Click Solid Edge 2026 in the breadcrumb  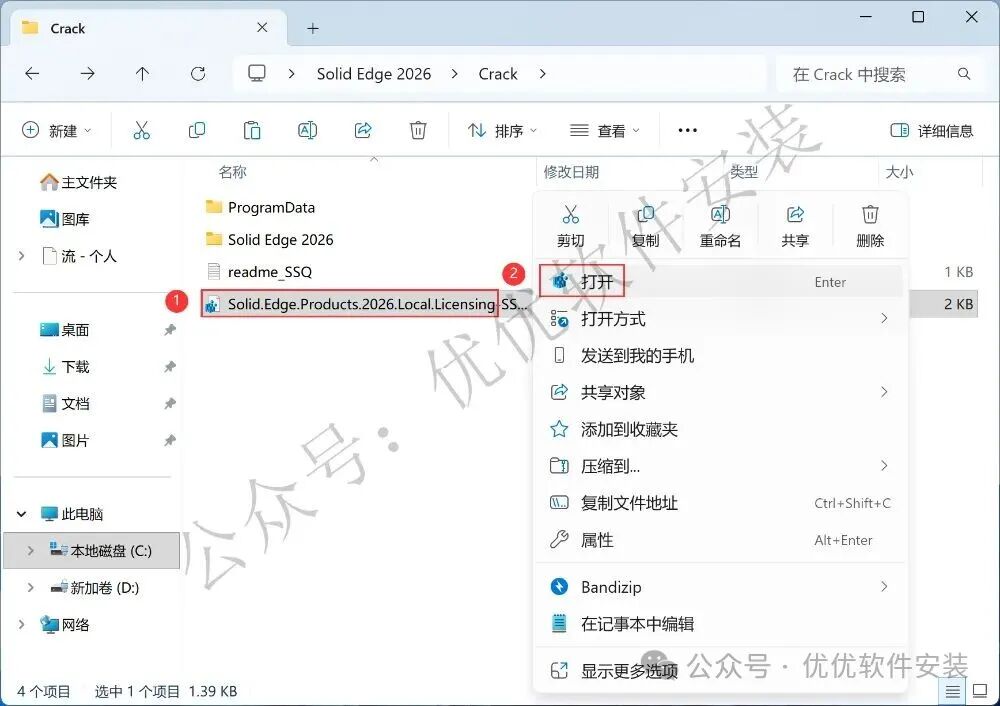374,74
